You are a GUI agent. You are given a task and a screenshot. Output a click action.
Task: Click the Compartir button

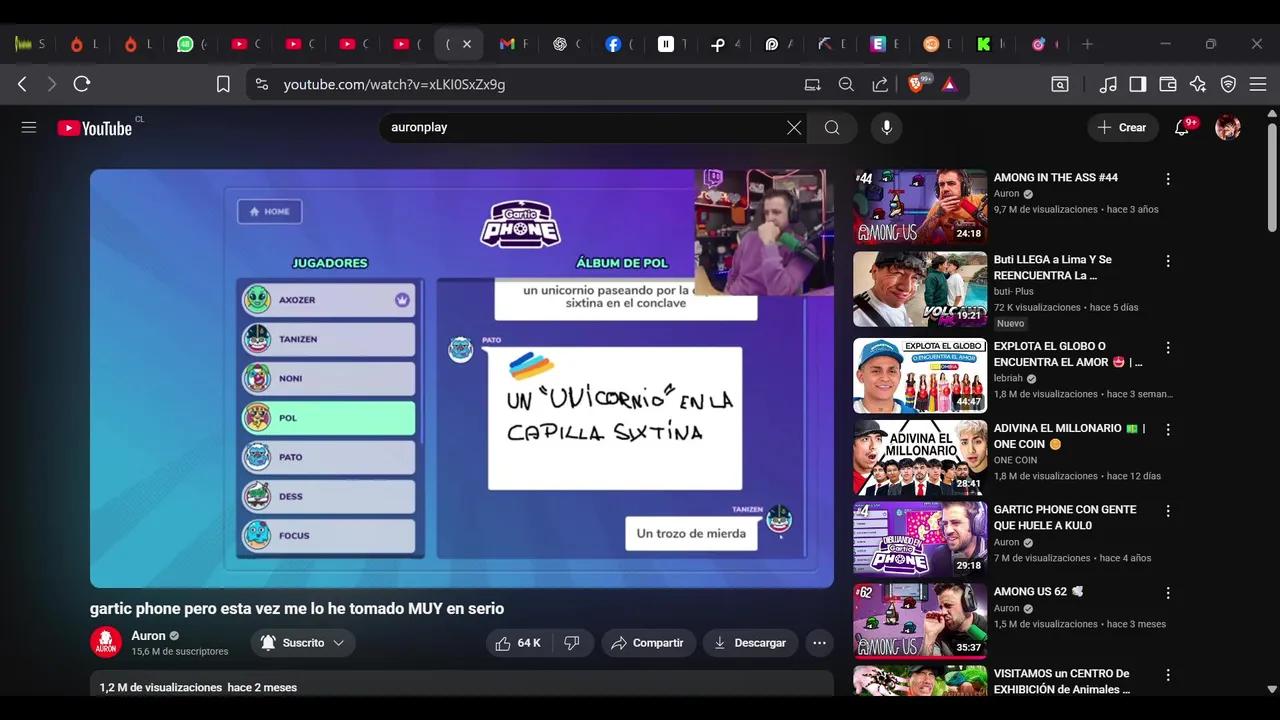coord(648,643)
